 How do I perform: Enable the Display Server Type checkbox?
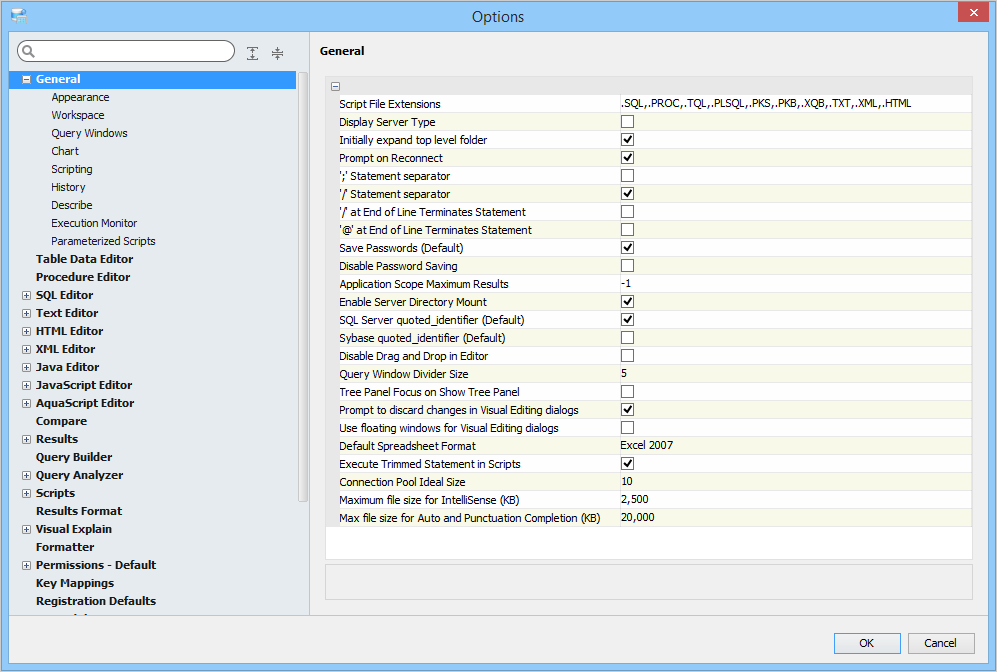point(627,122)
